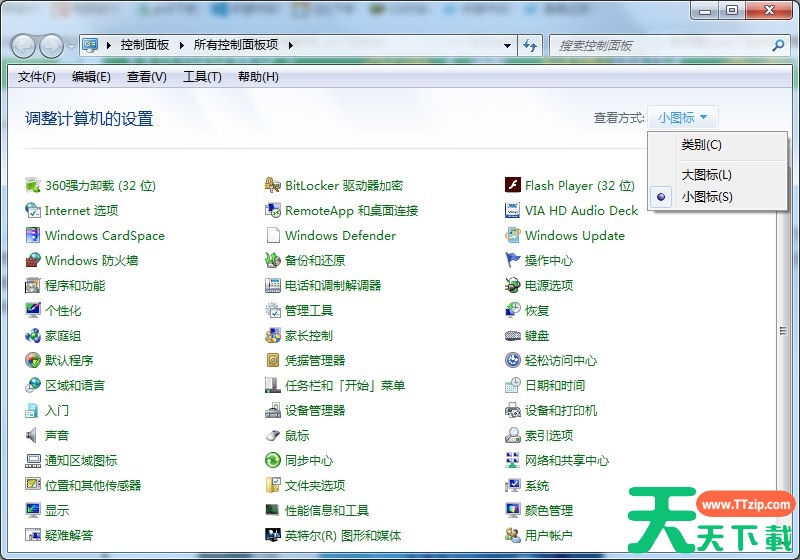
Task: Click the 声音 speaker icon
Action: tap(33, 436)
